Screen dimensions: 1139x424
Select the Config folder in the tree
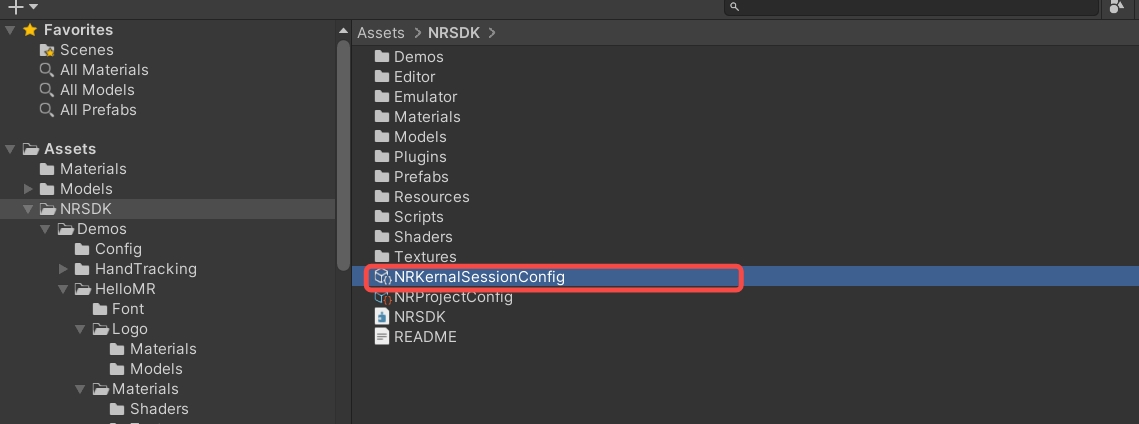[x=118, y=249]
